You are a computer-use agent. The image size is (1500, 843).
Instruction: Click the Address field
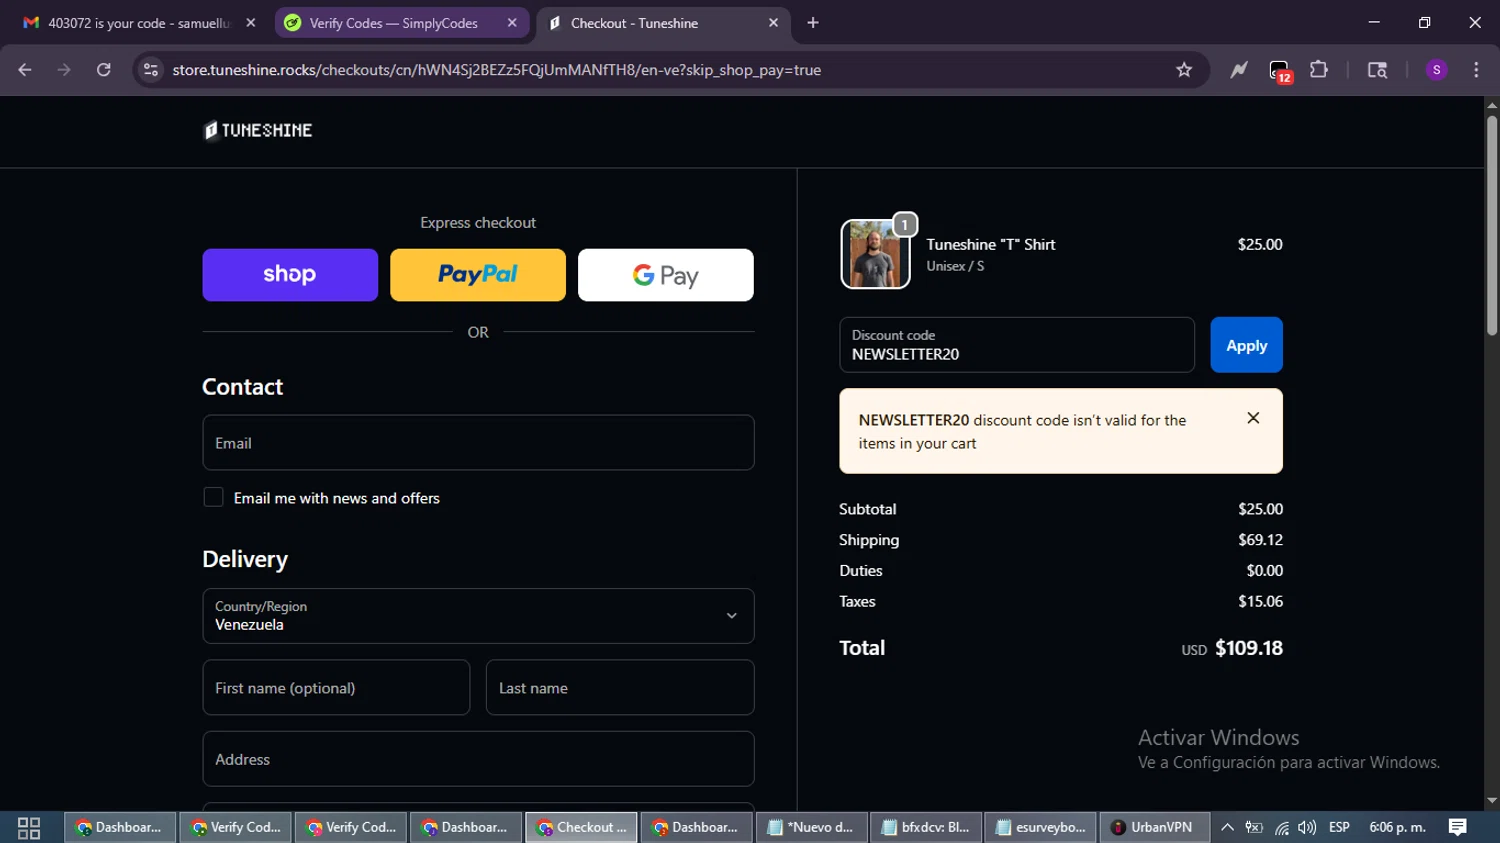pyautogui.click(x=478, y=759)
